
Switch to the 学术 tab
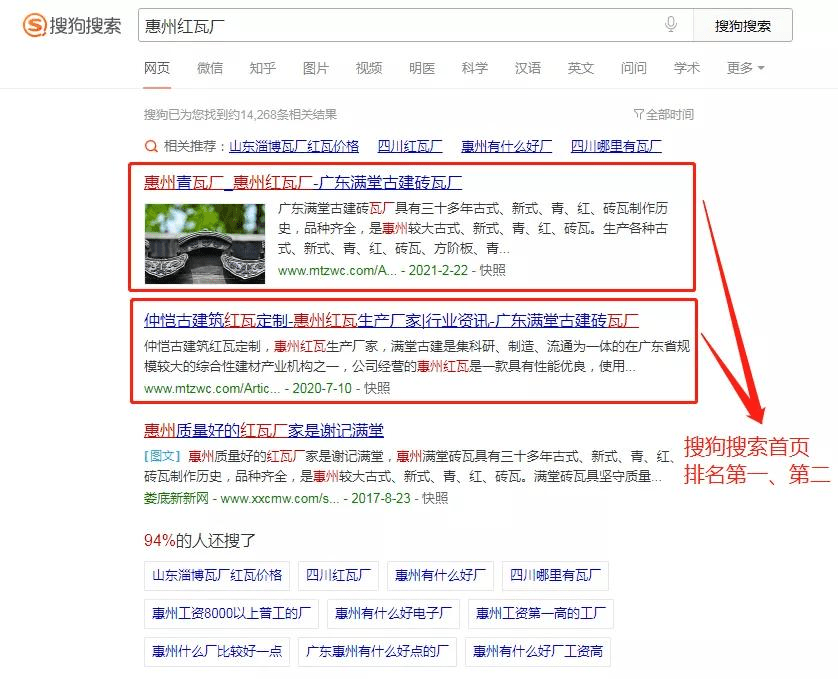point(686,68)
